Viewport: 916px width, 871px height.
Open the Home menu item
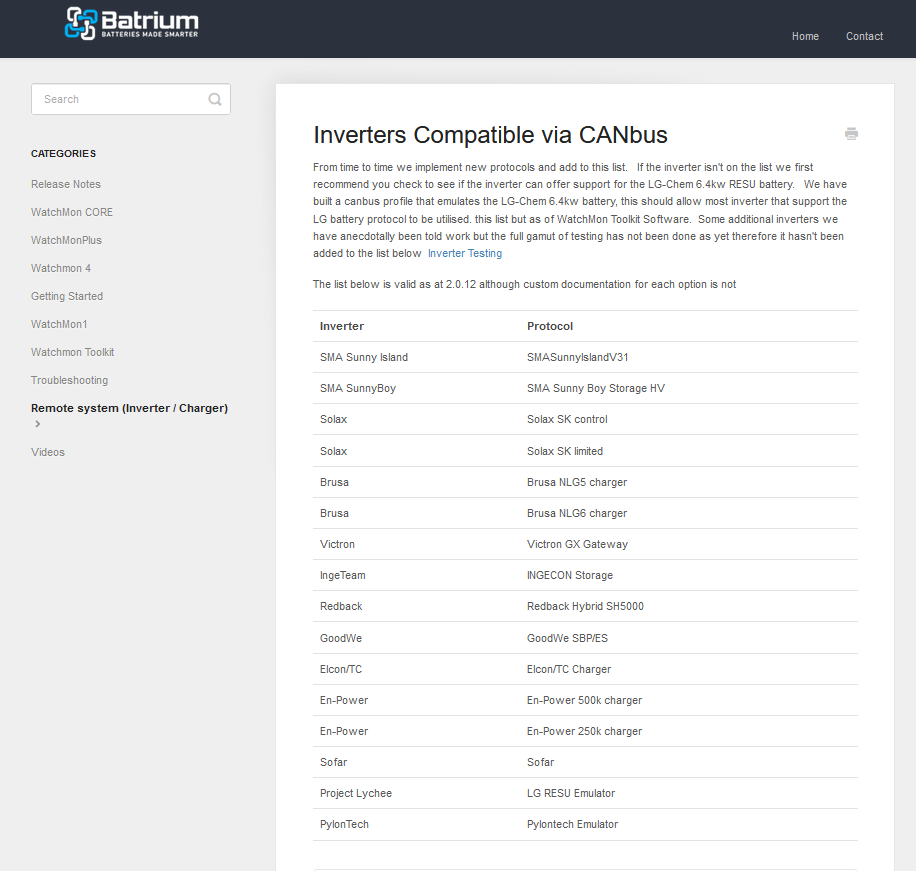click(x=805, y=36)
